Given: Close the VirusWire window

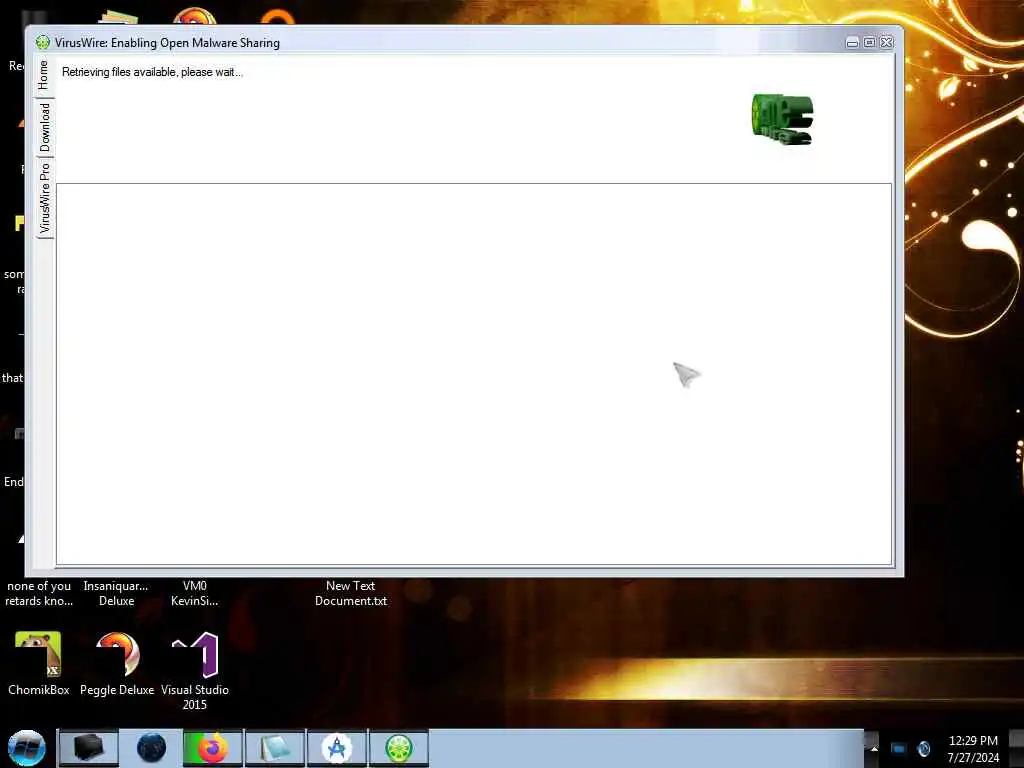Looking at the screenshot, I should coord(886,42).
